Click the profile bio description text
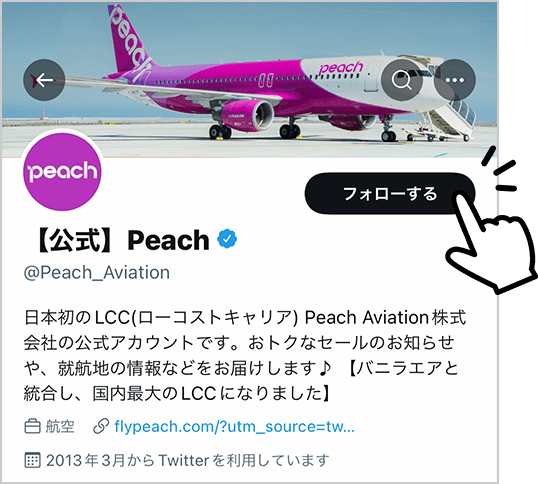 point(245,355)
